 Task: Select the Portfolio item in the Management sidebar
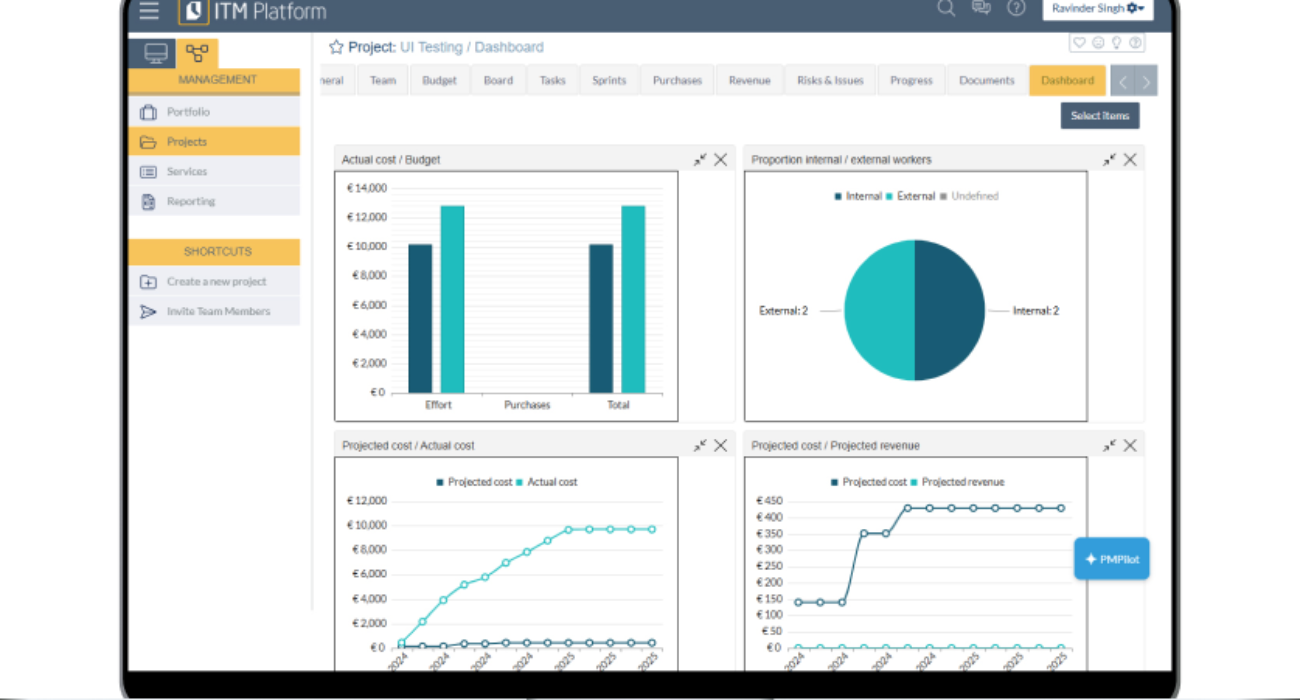point(188,112)
